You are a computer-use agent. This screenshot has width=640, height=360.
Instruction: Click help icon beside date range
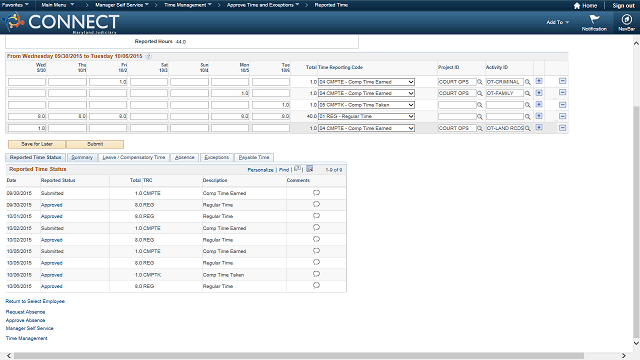(149, 56)
